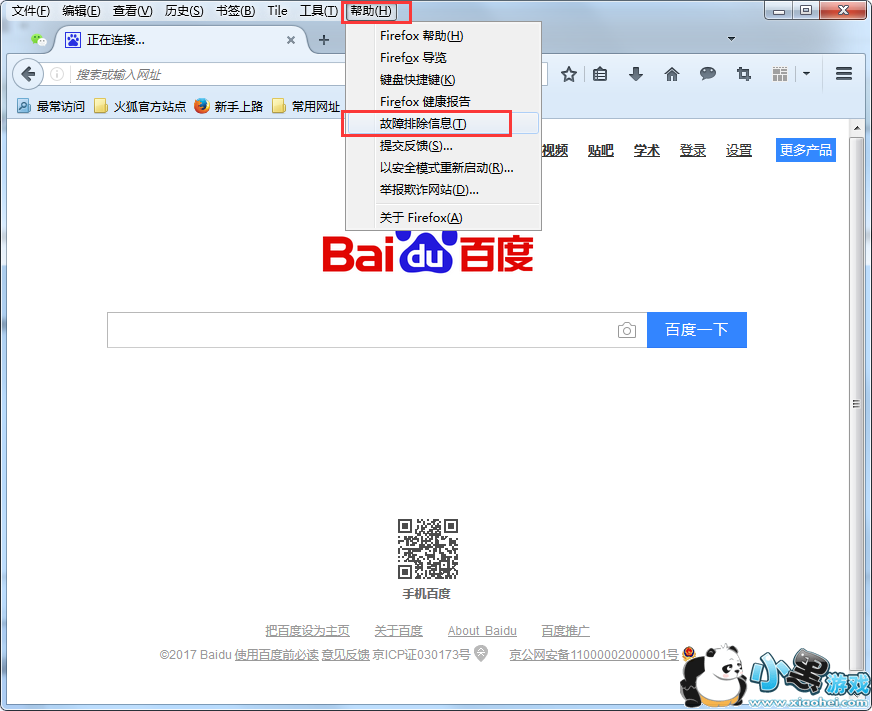Select Firefox 帮助(H) menu entry

point(443,36)
